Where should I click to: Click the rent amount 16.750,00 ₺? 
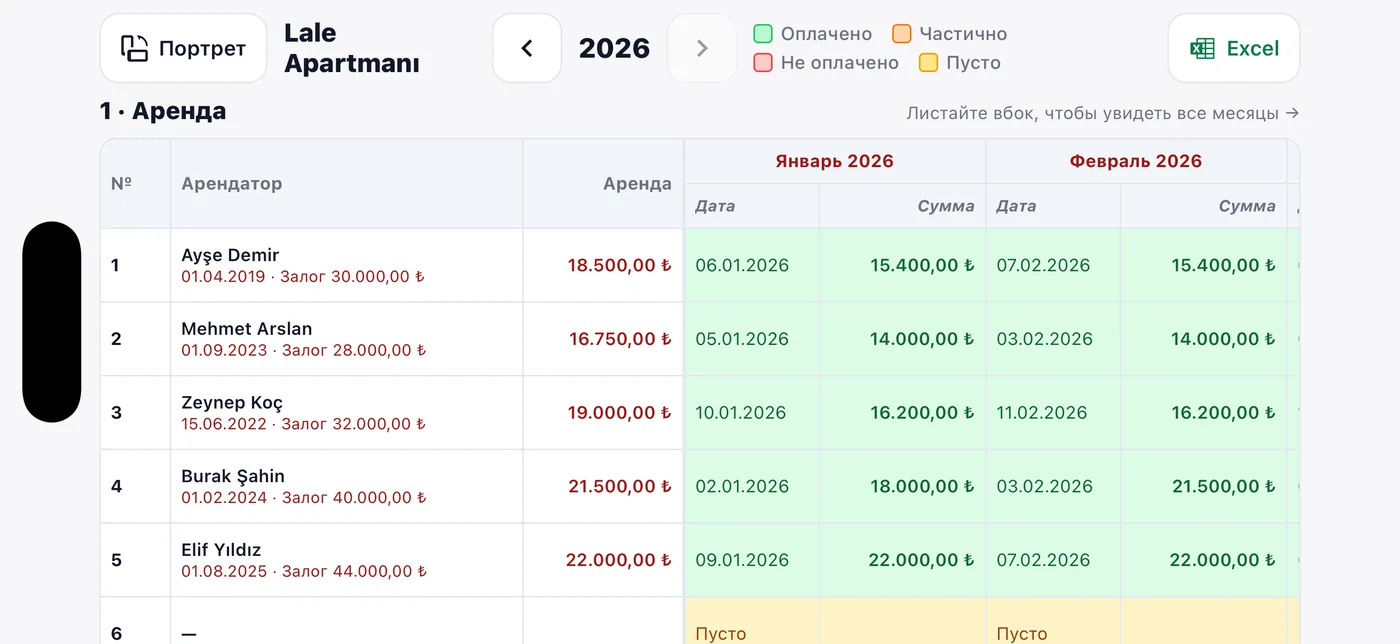[620, 339]
